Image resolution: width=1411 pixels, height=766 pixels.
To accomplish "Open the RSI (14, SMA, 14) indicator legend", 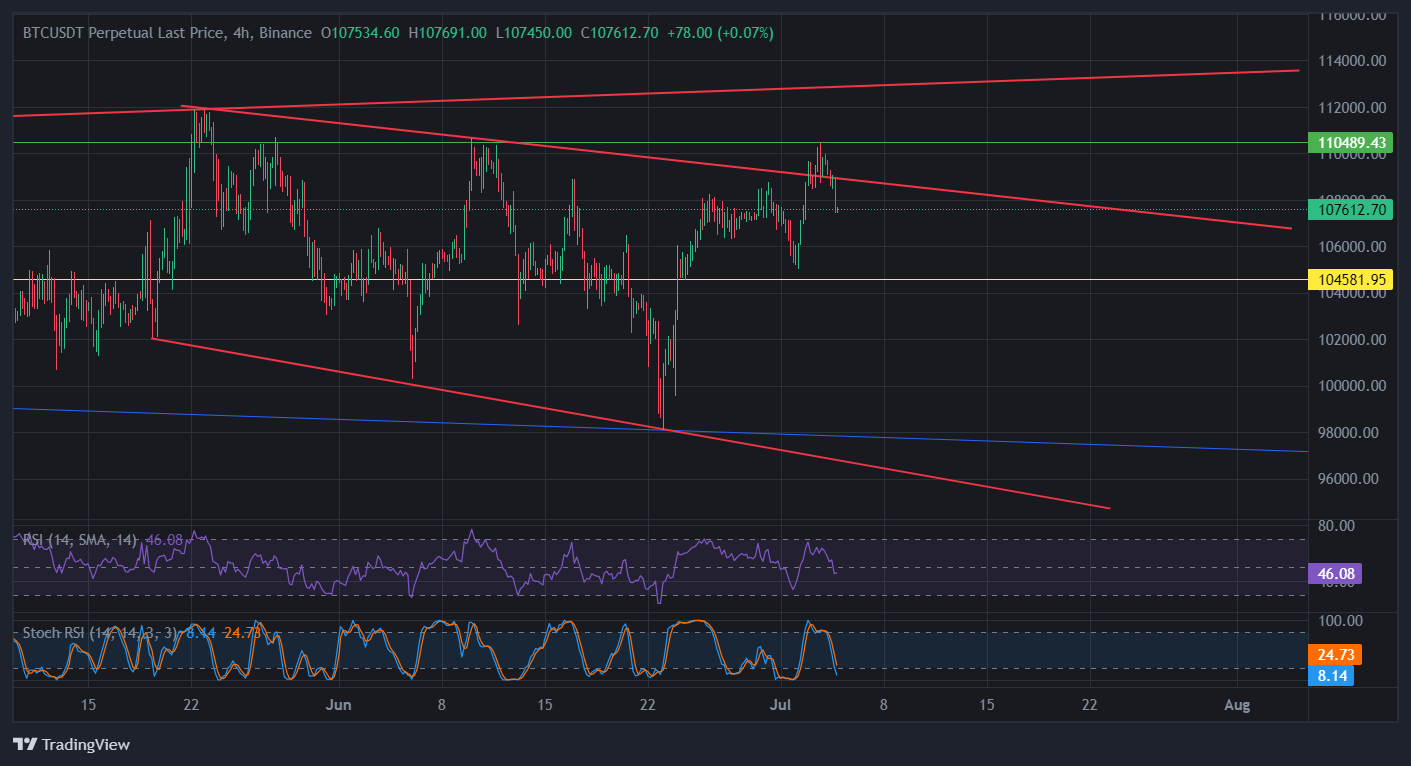I will [x=80, y=540].
